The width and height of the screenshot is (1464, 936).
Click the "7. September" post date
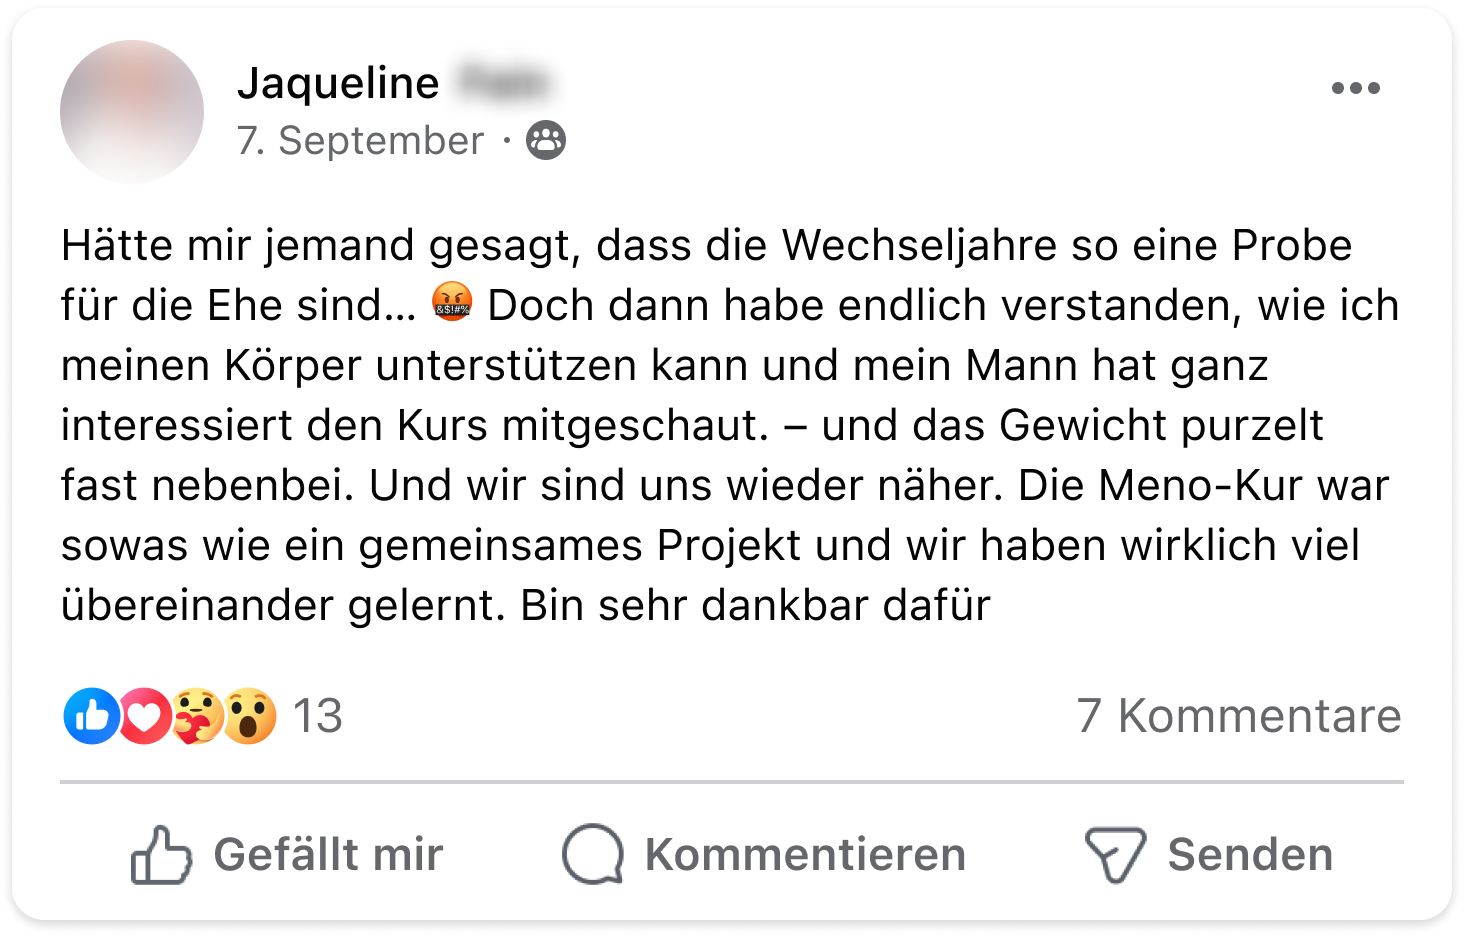(360, 141)
